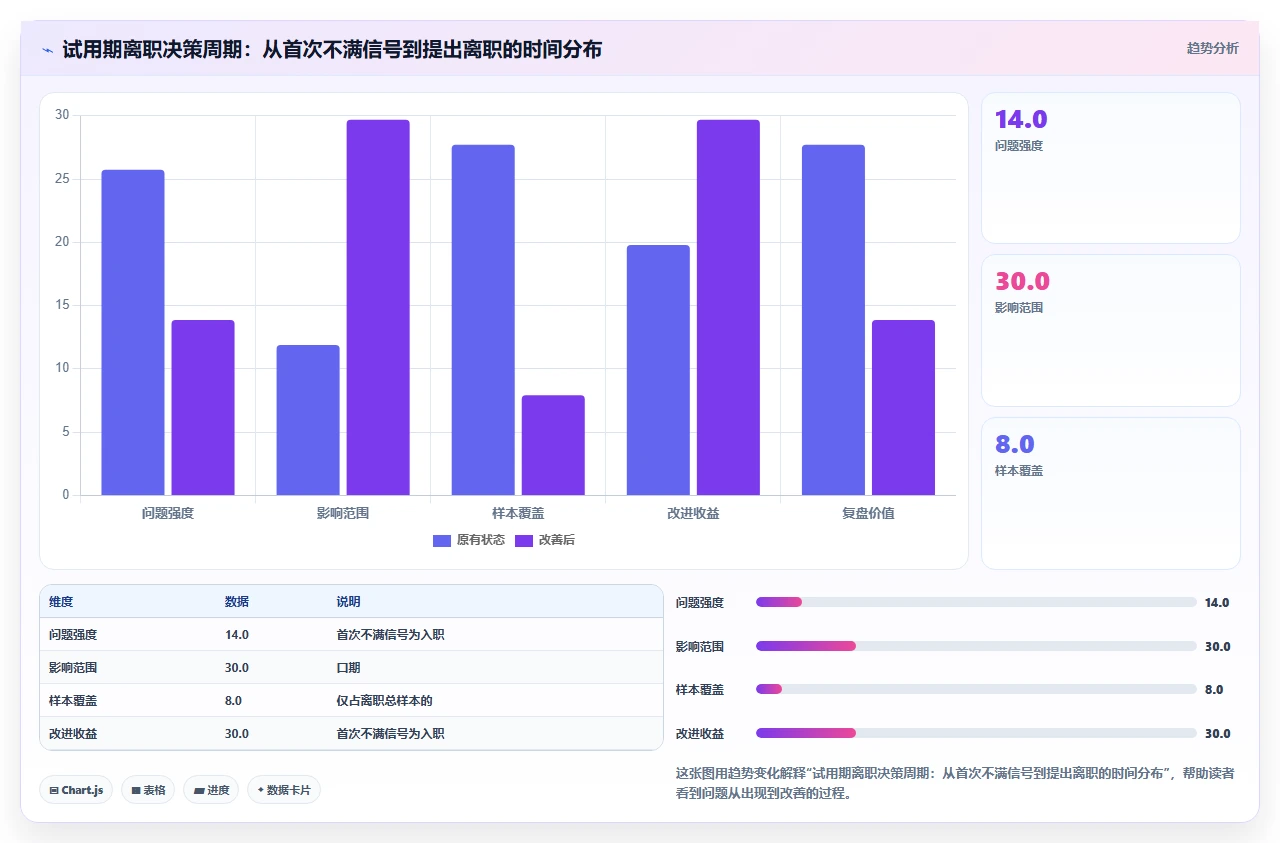This screenshot has height=843, width=1280.
Task: Click the 进度 tag chip
Action: point(211,790)
